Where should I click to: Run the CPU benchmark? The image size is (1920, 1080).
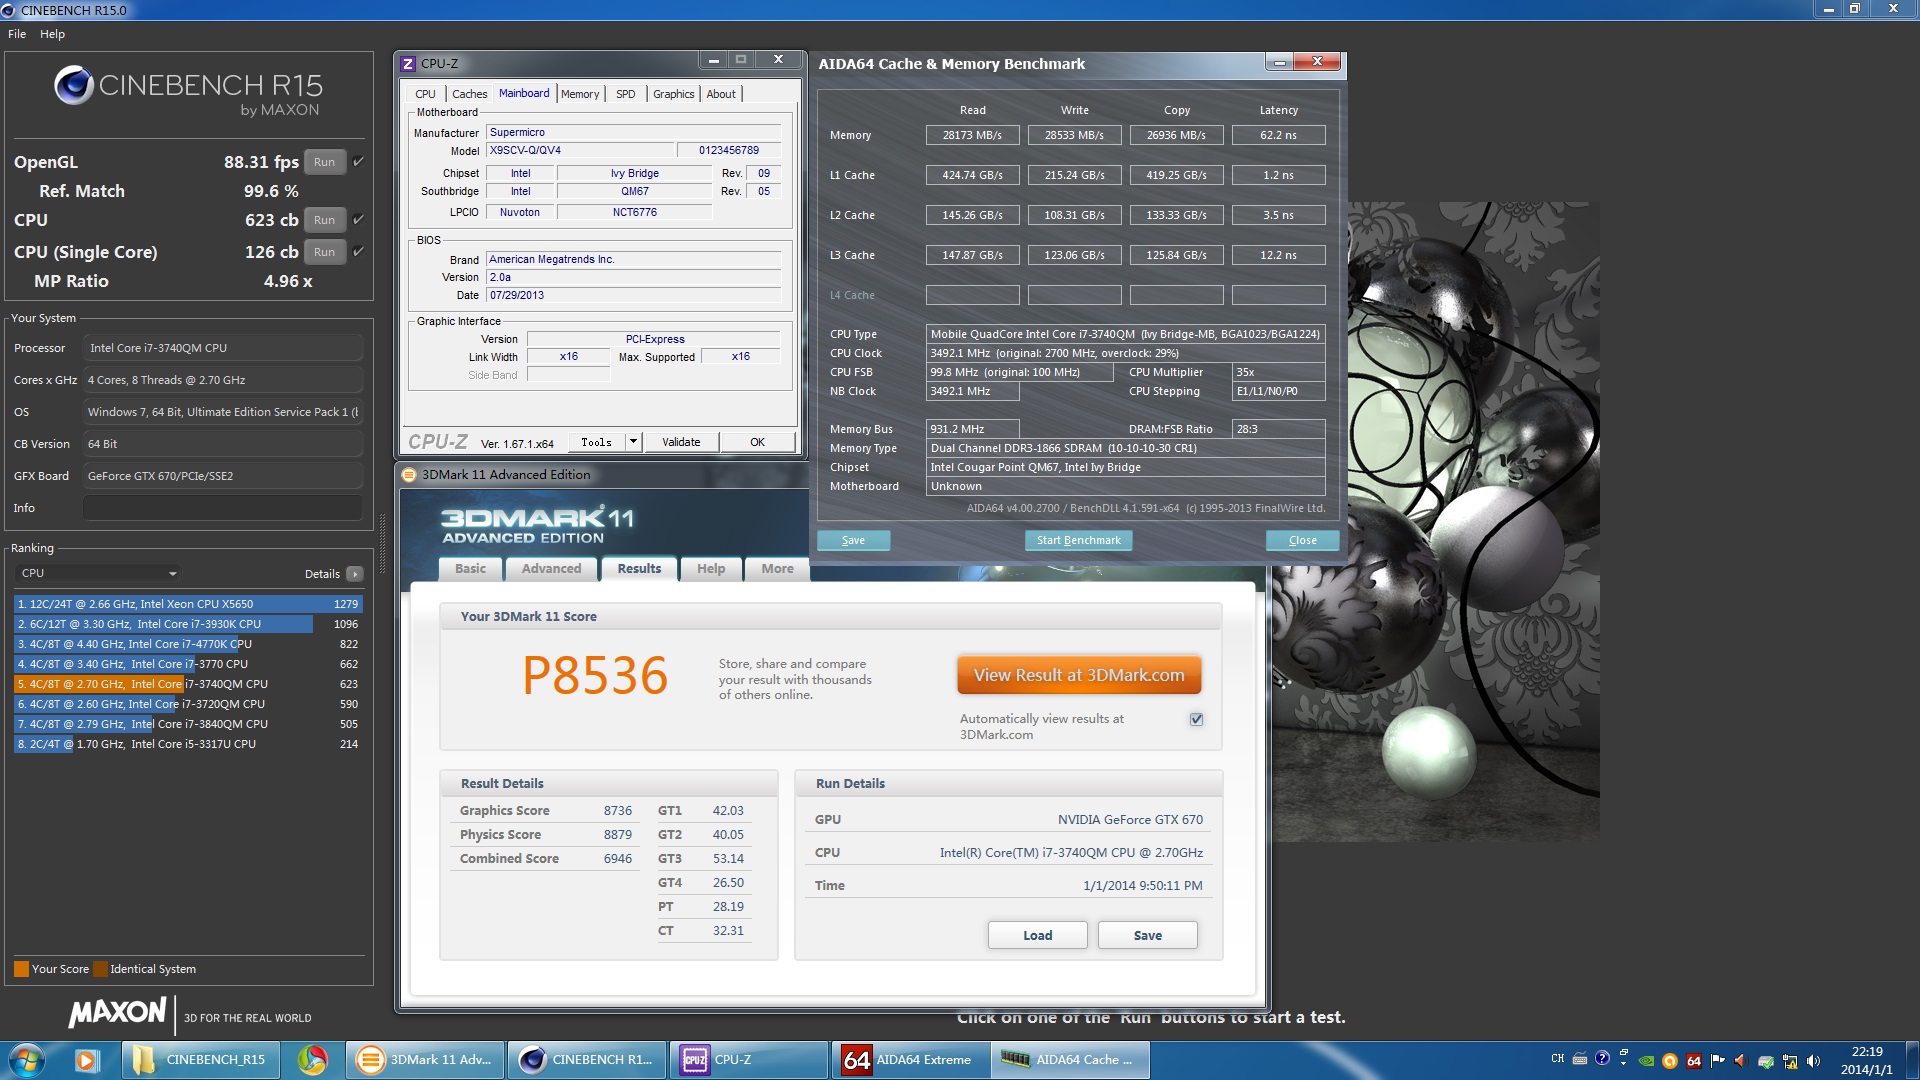pyautogui.click(x=324, y=220)
